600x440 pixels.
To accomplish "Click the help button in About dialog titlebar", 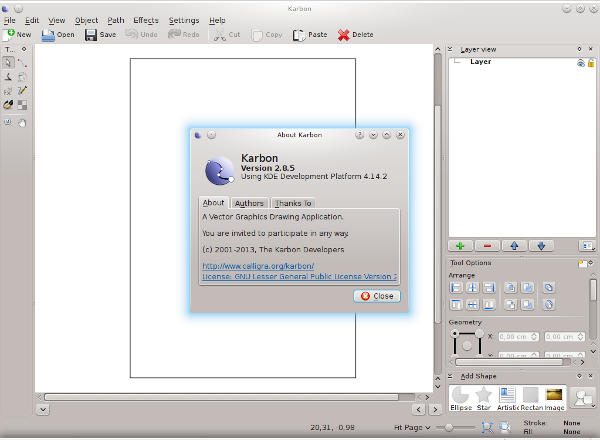I will 359,135.
